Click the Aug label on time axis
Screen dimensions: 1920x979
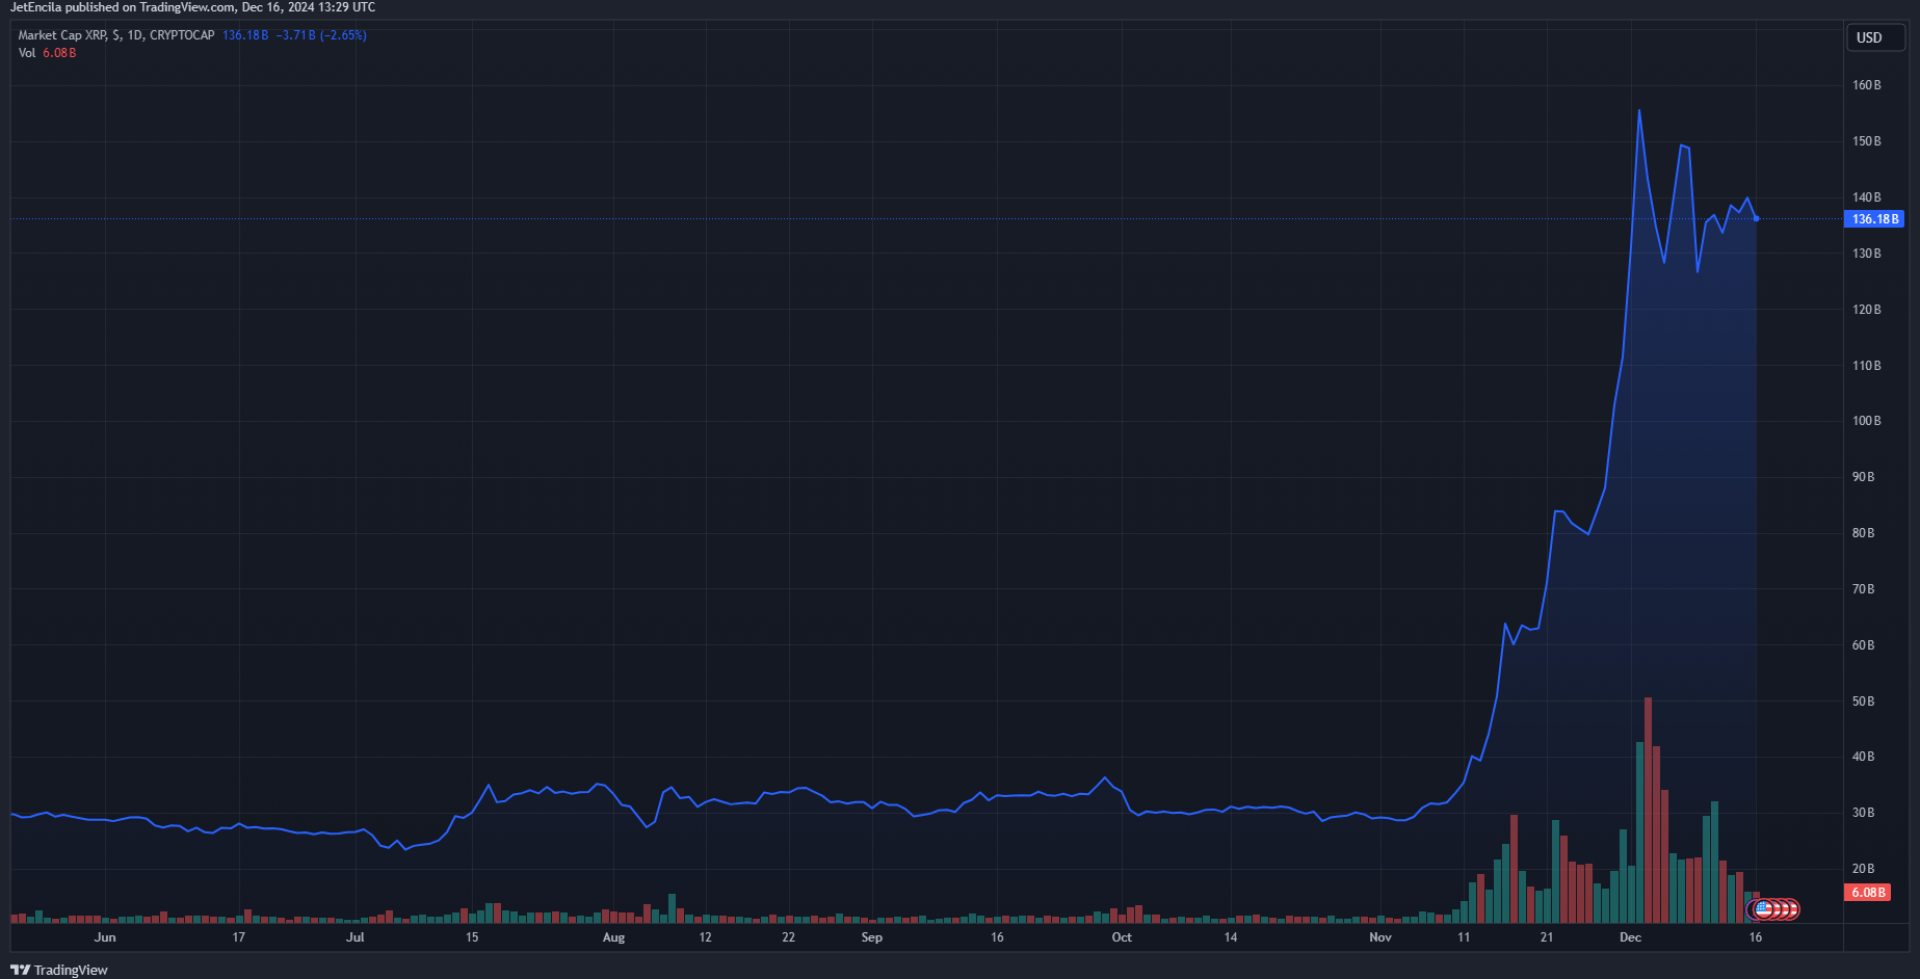pyautogui.click(x=614, y=937)
